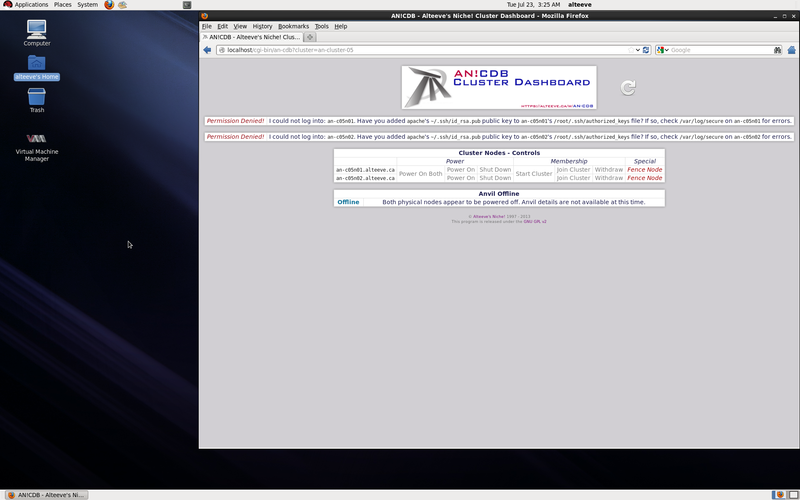The width and height of the screenshot is (800, 500).
Task: Reload the page from the address bar
Action: click(x=646, y=50)
